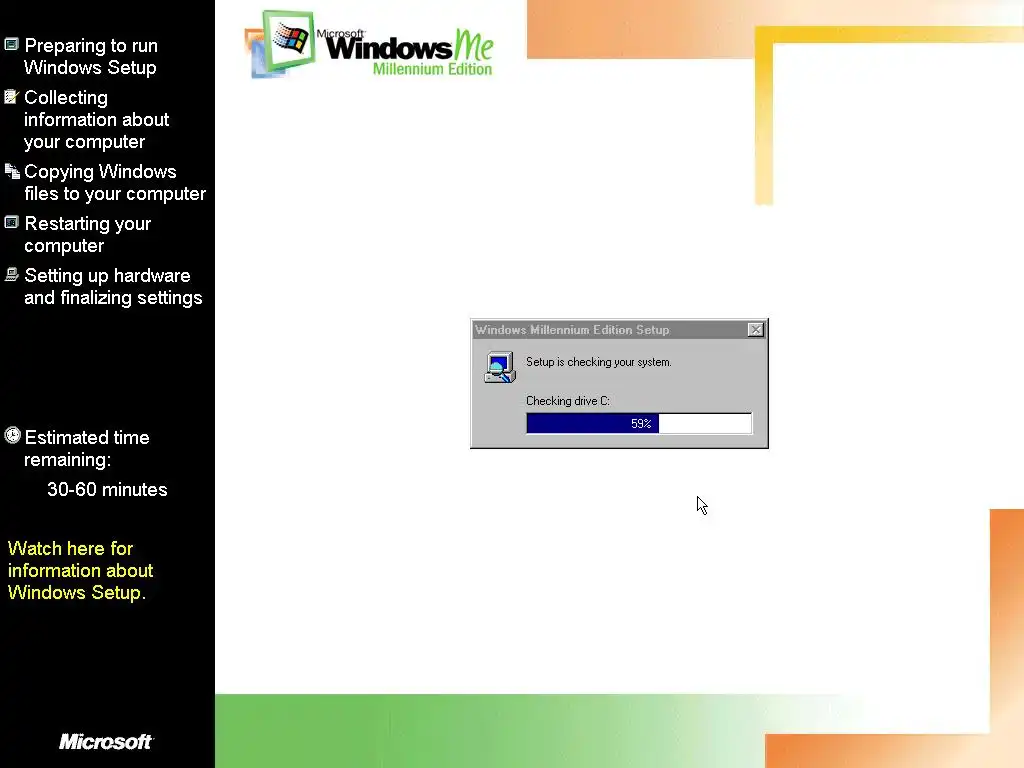This screenshot has height=768, width=1024.
Task: Click the Windows Millennium Edition Setup title bar
Action: pyautogui.click(x=618, y=330)
